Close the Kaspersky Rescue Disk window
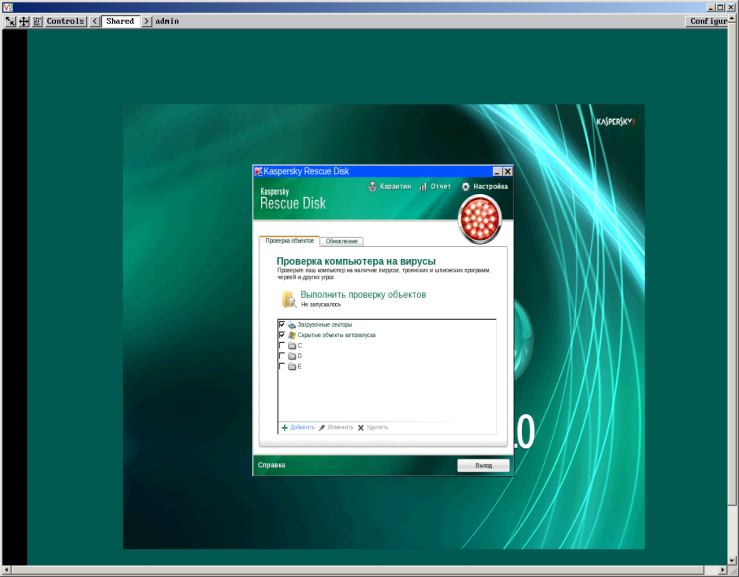Viewport: 739px width, 577px height. point(508,172)
